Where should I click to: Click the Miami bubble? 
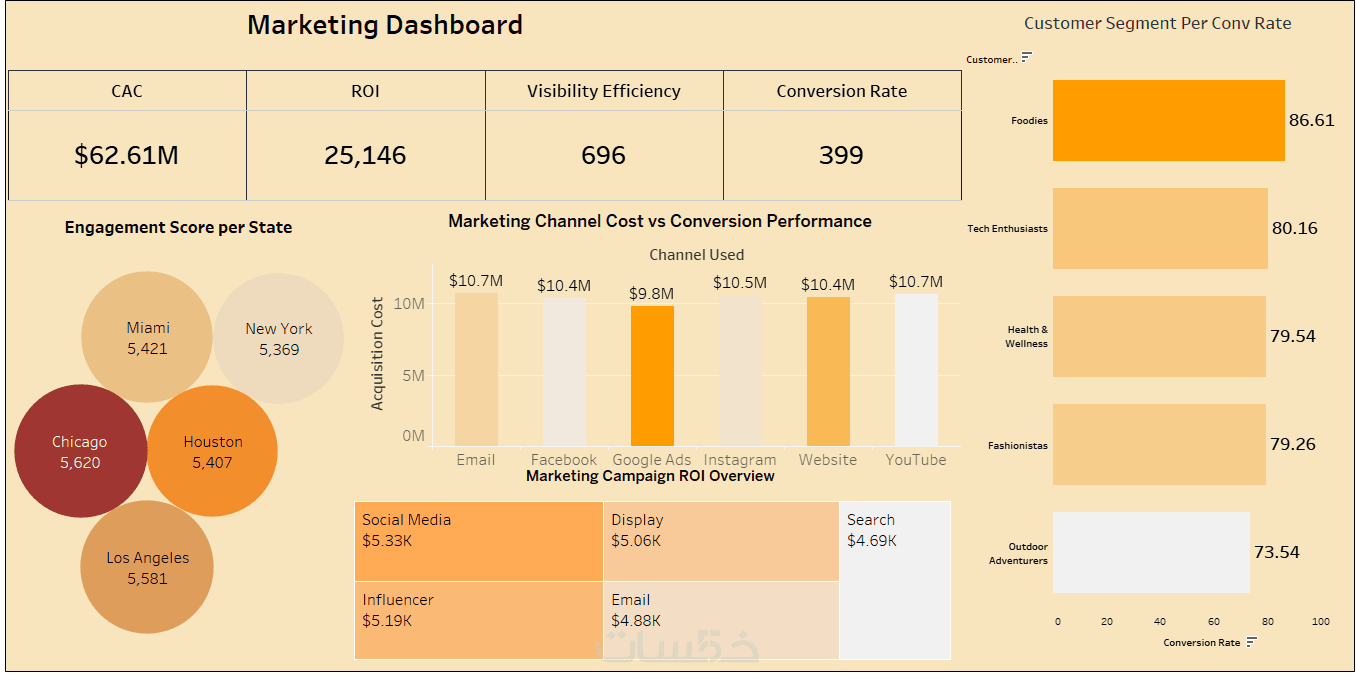(x=147, y=337)
